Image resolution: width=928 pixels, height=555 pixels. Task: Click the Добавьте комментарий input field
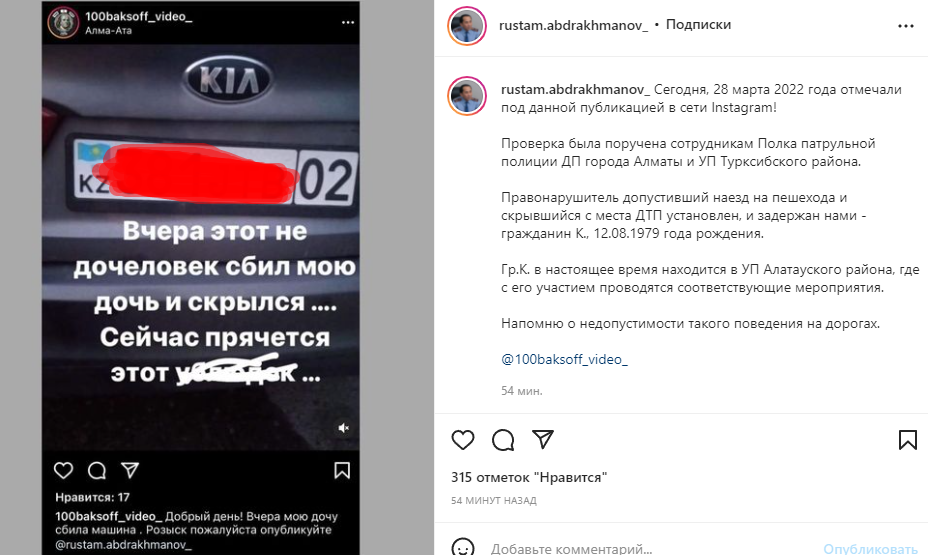click(651, 548)
